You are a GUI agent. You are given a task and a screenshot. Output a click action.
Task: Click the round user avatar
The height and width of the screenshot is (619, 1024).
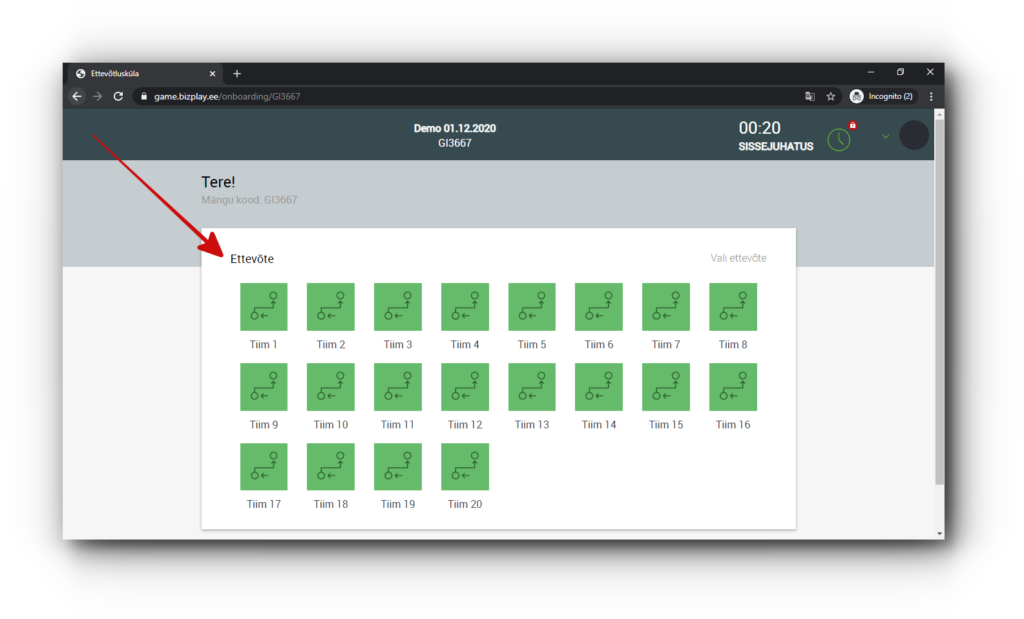pyautogui.click(x=914, y=135)
